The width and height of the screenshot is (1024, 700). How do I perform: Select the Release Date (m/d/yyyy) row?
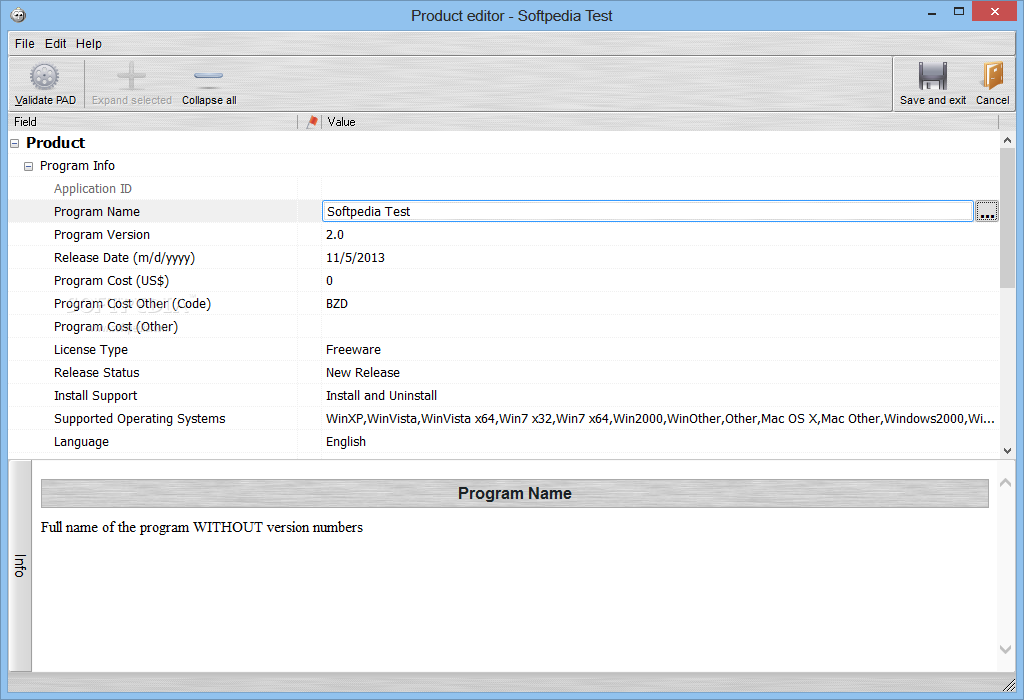point(504,257)
